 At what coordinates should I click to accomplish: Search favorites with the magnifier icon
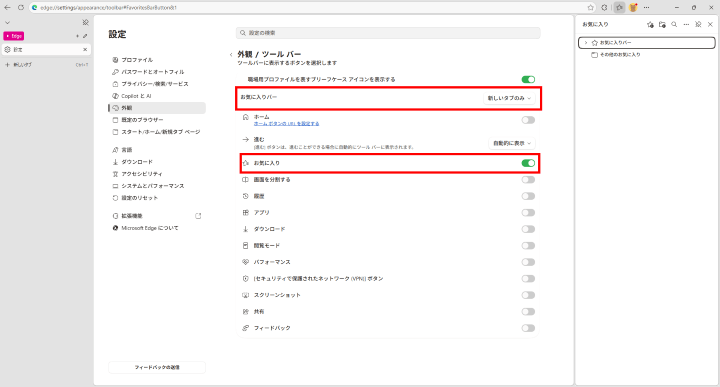pos(674,24)
